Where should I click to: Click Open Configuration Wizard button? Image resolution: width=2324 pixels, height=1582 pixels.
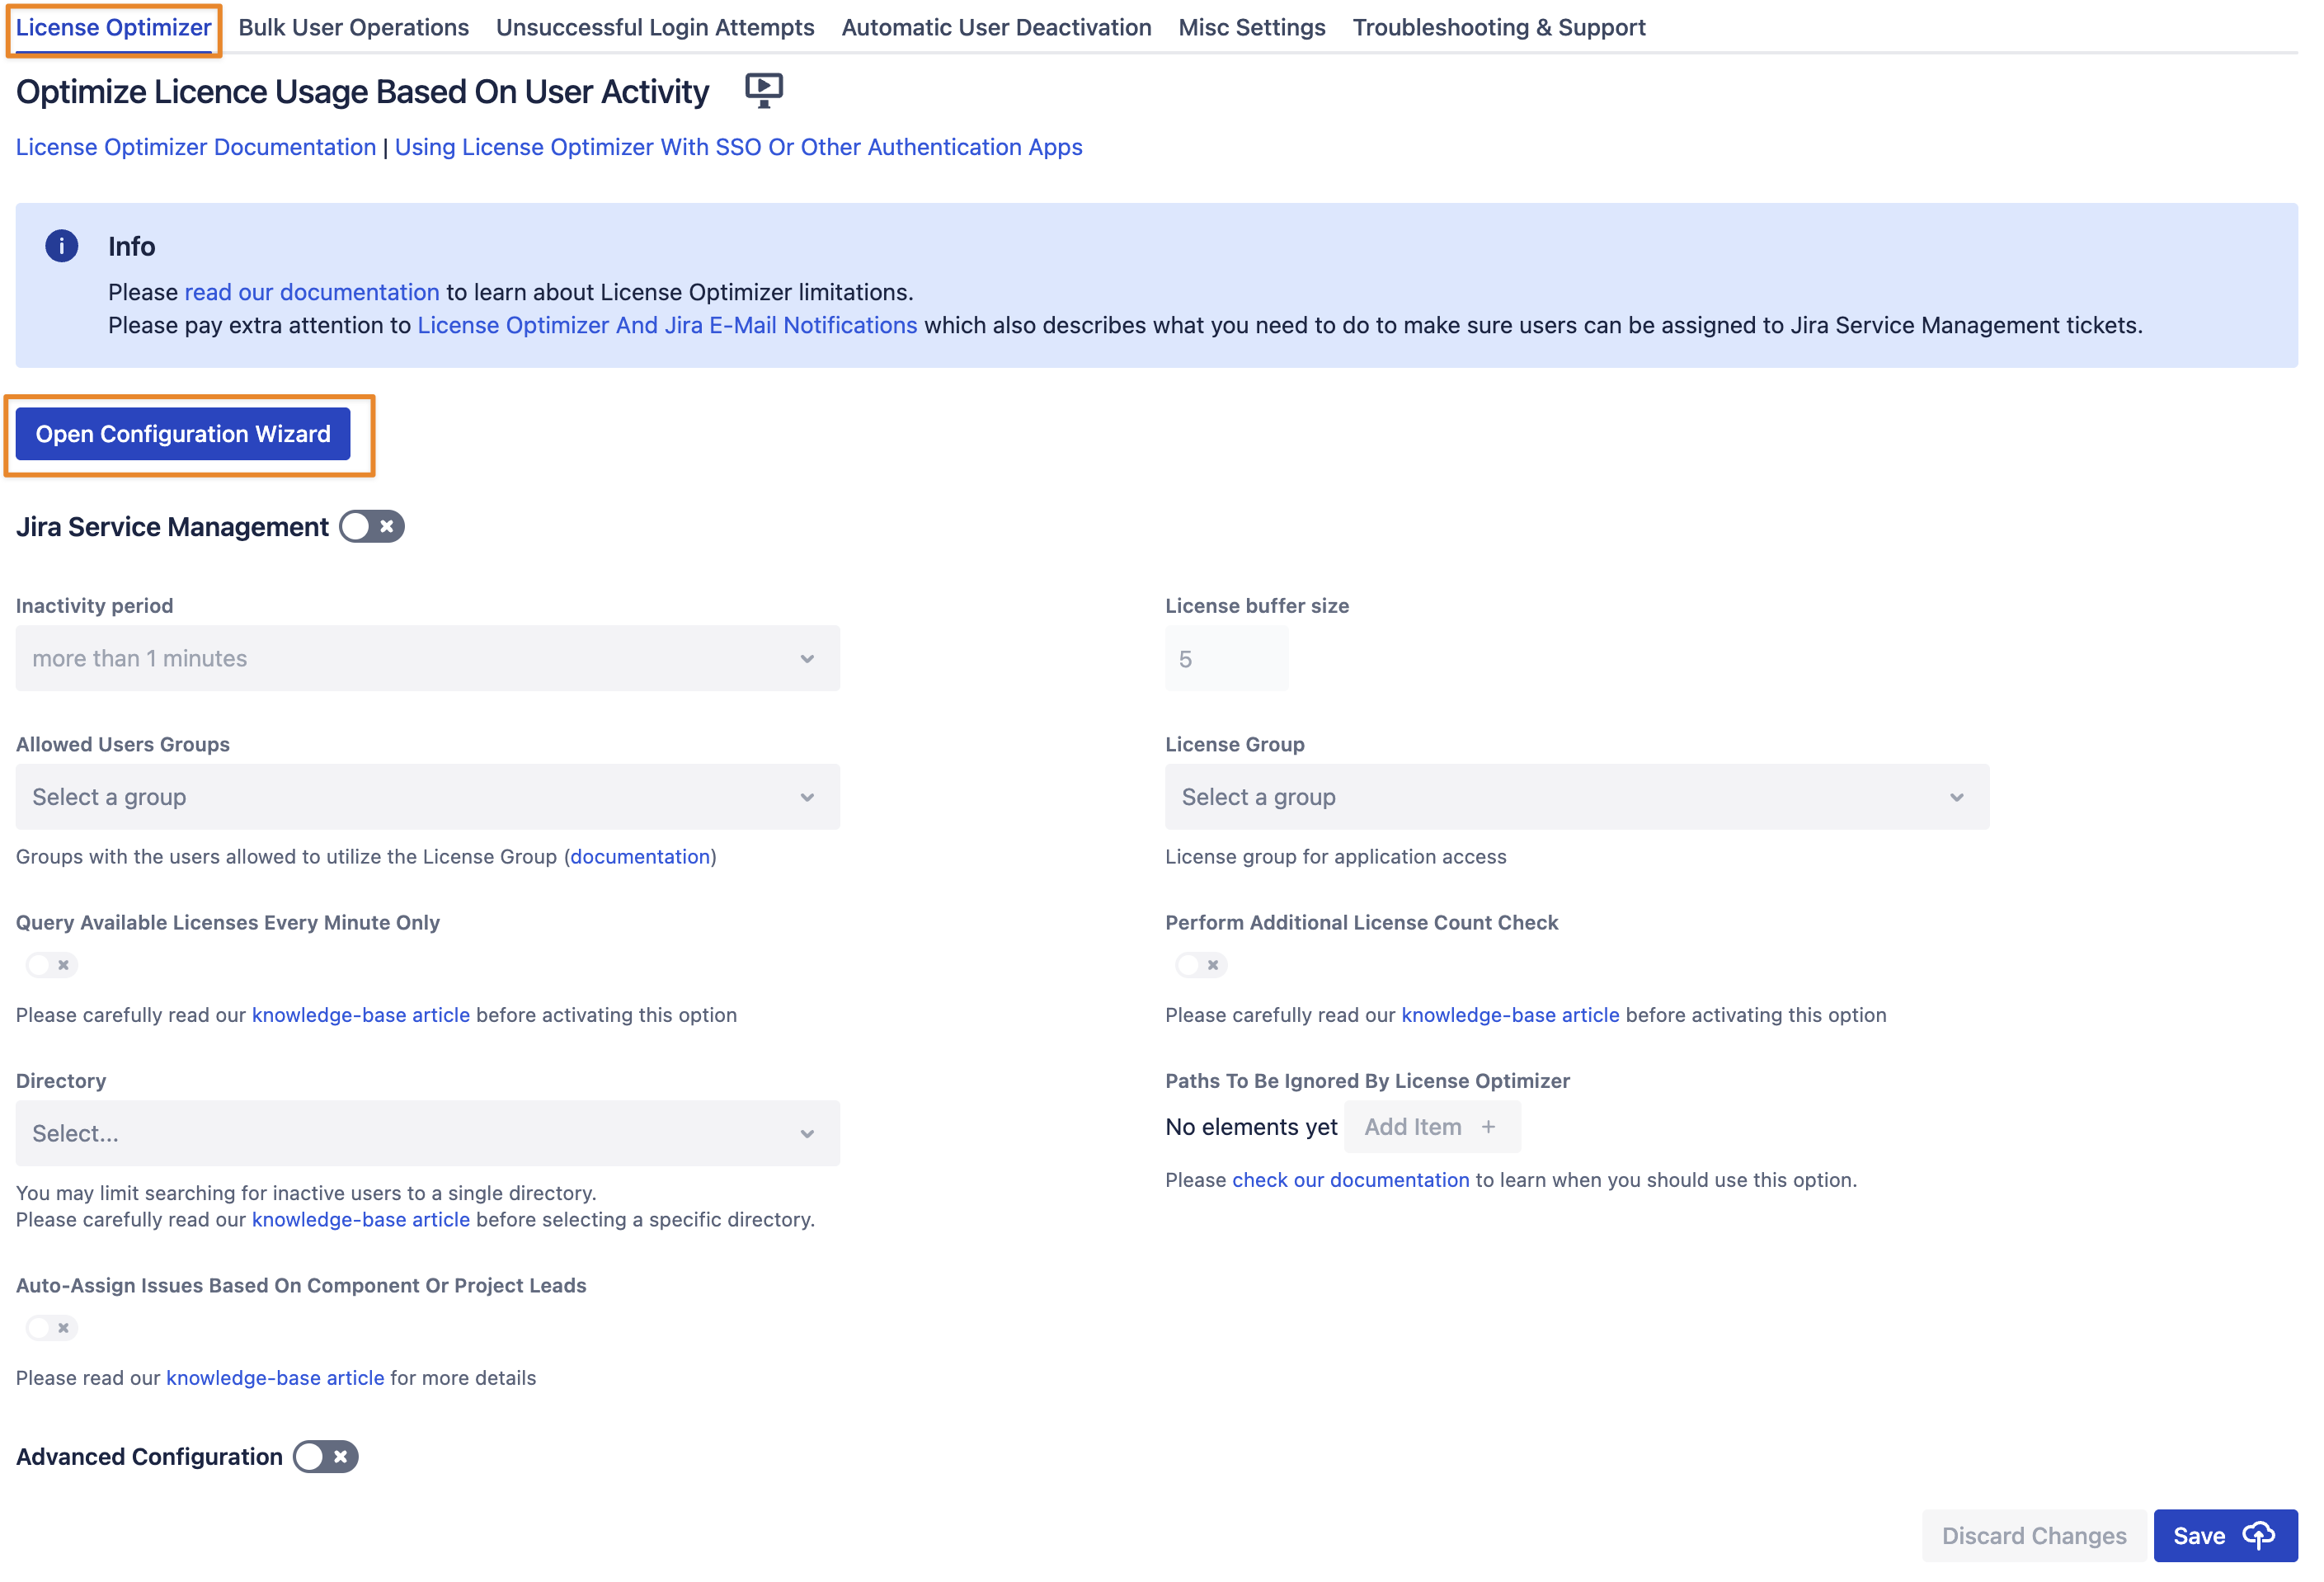183,434
